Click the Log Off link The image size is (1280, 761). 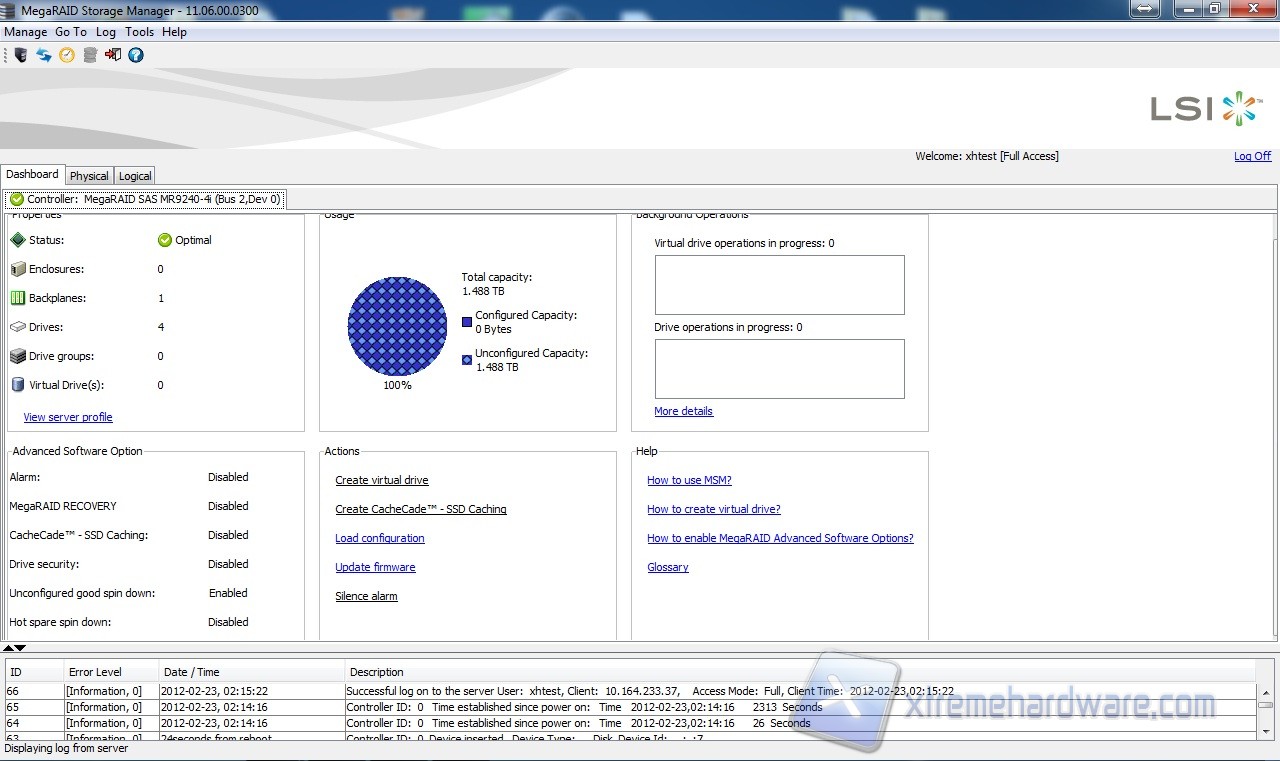click(1252, 156)
